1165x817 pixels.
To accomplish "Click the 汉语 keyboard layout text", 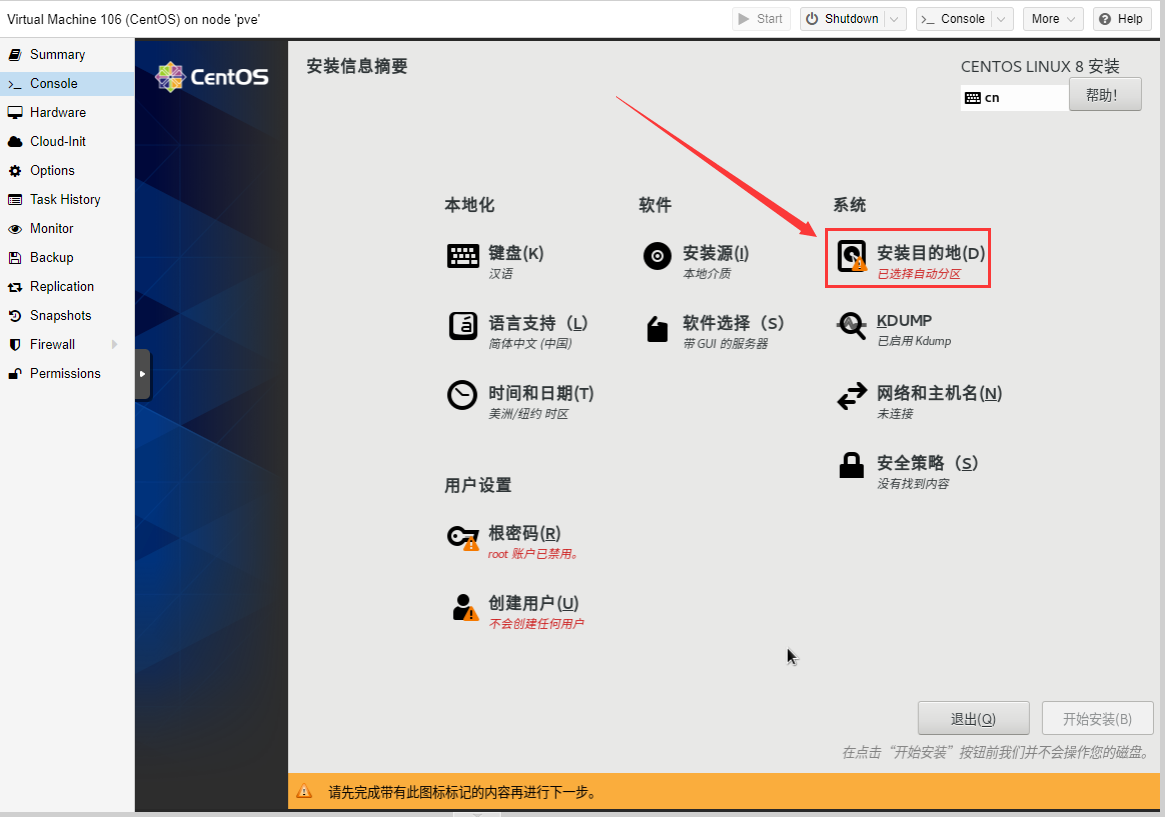I will point(500,274).
